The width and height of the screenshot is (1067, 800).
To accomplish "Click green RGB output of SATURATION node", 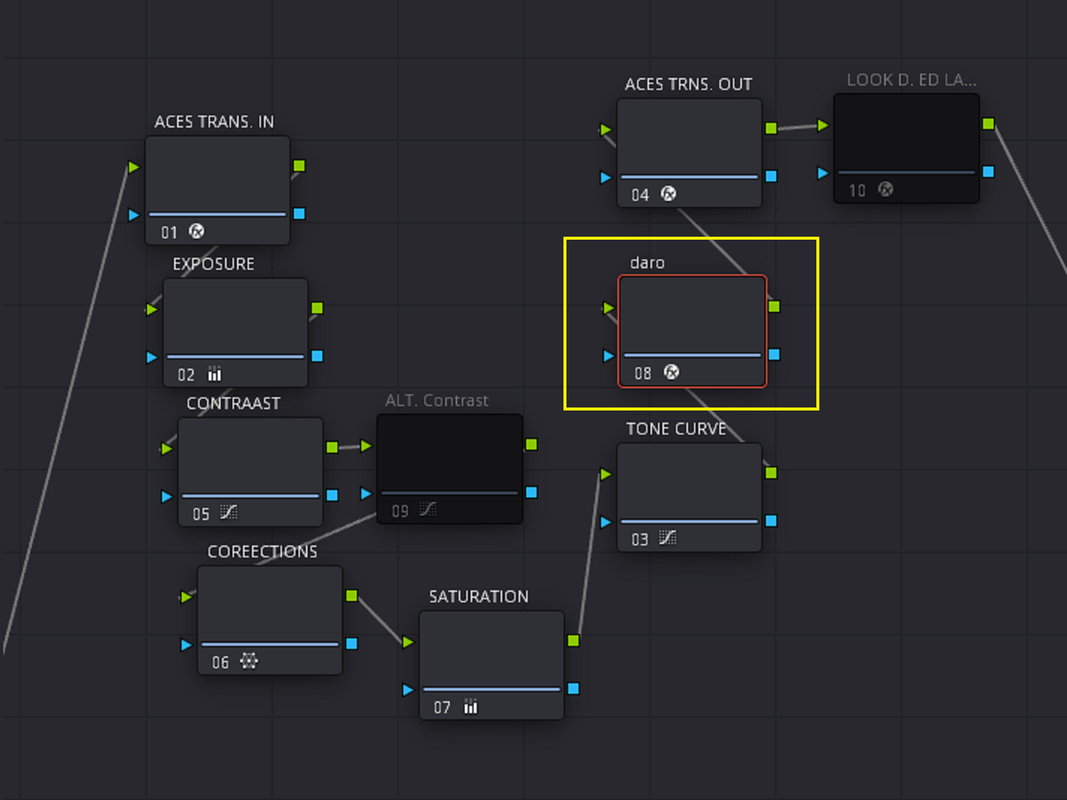I will [574, 641].
